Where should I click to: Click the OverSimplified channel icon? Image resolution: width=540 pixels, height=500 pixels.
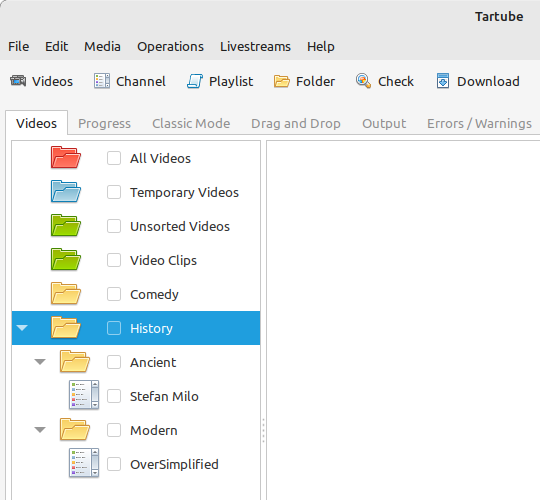tap(84, 463)
